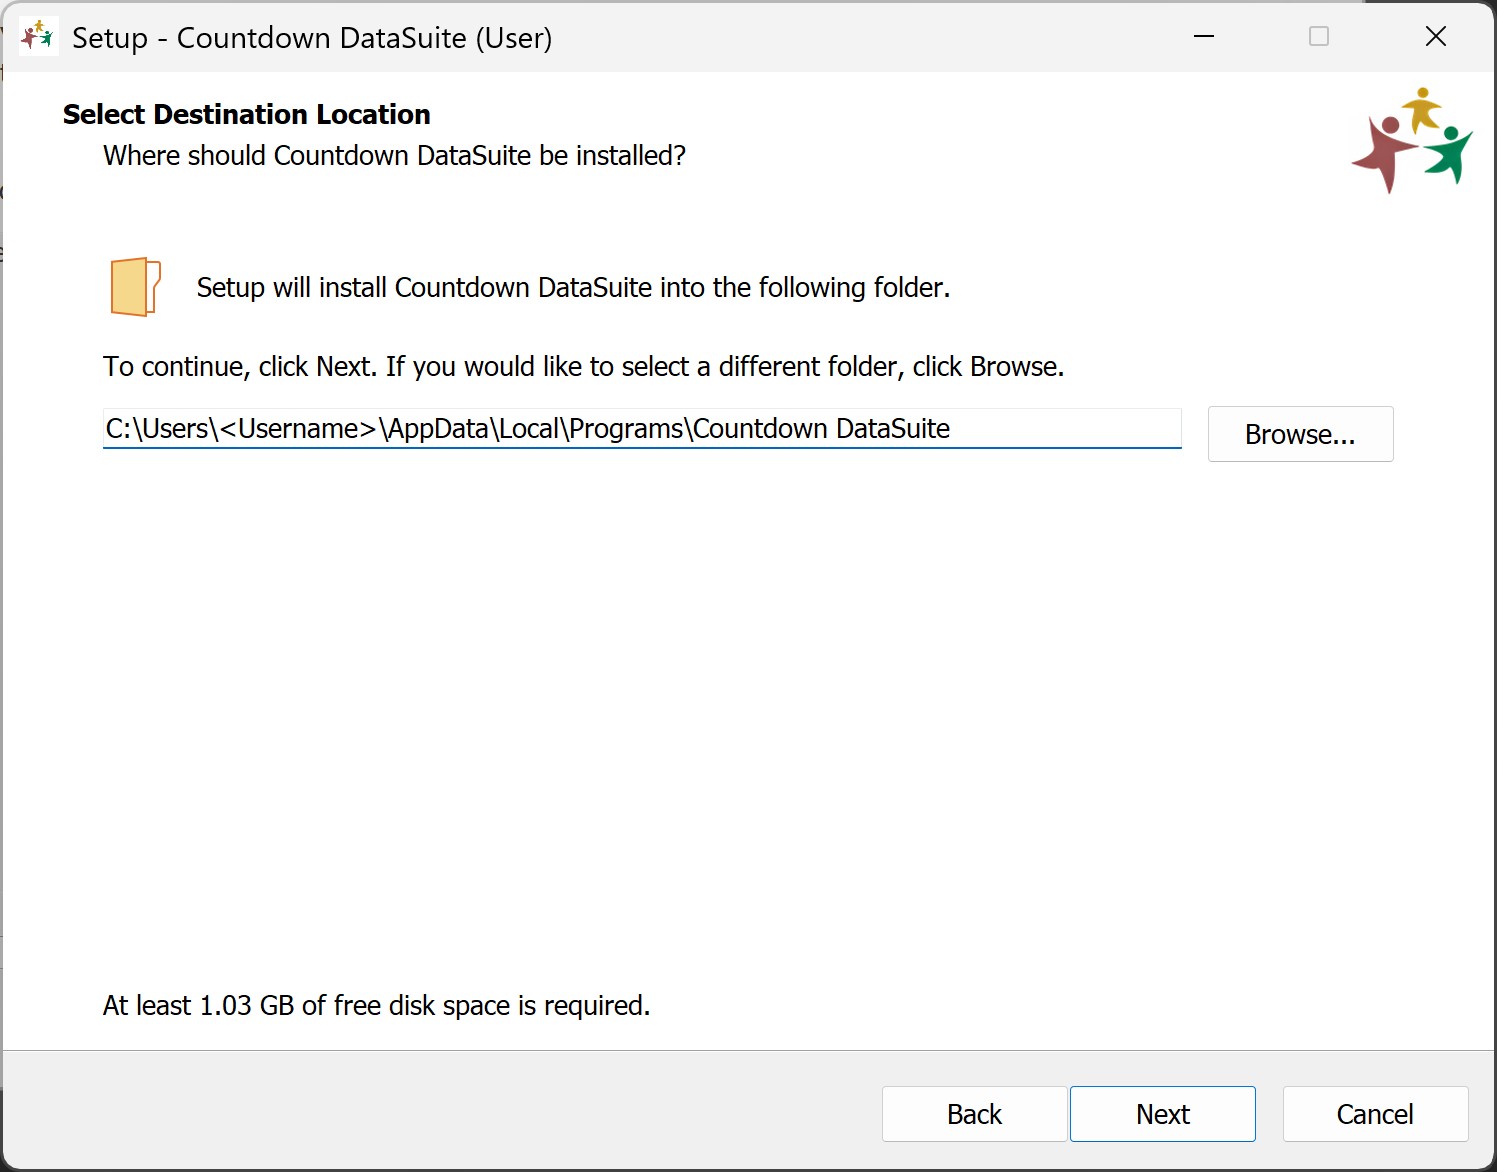
Task: Go back with the Back button
Action: point(974,1114)
